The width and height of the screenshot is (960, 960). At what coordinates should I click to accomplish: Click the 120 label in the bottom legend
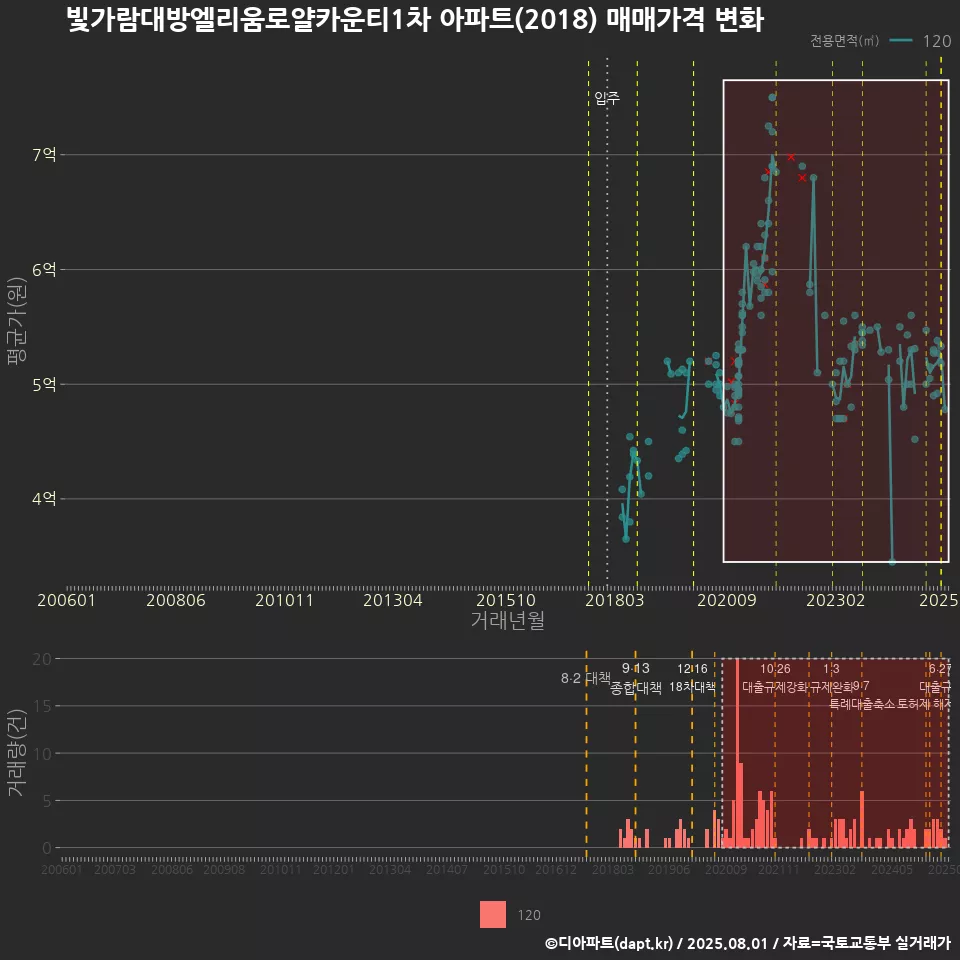pos(529,915)
